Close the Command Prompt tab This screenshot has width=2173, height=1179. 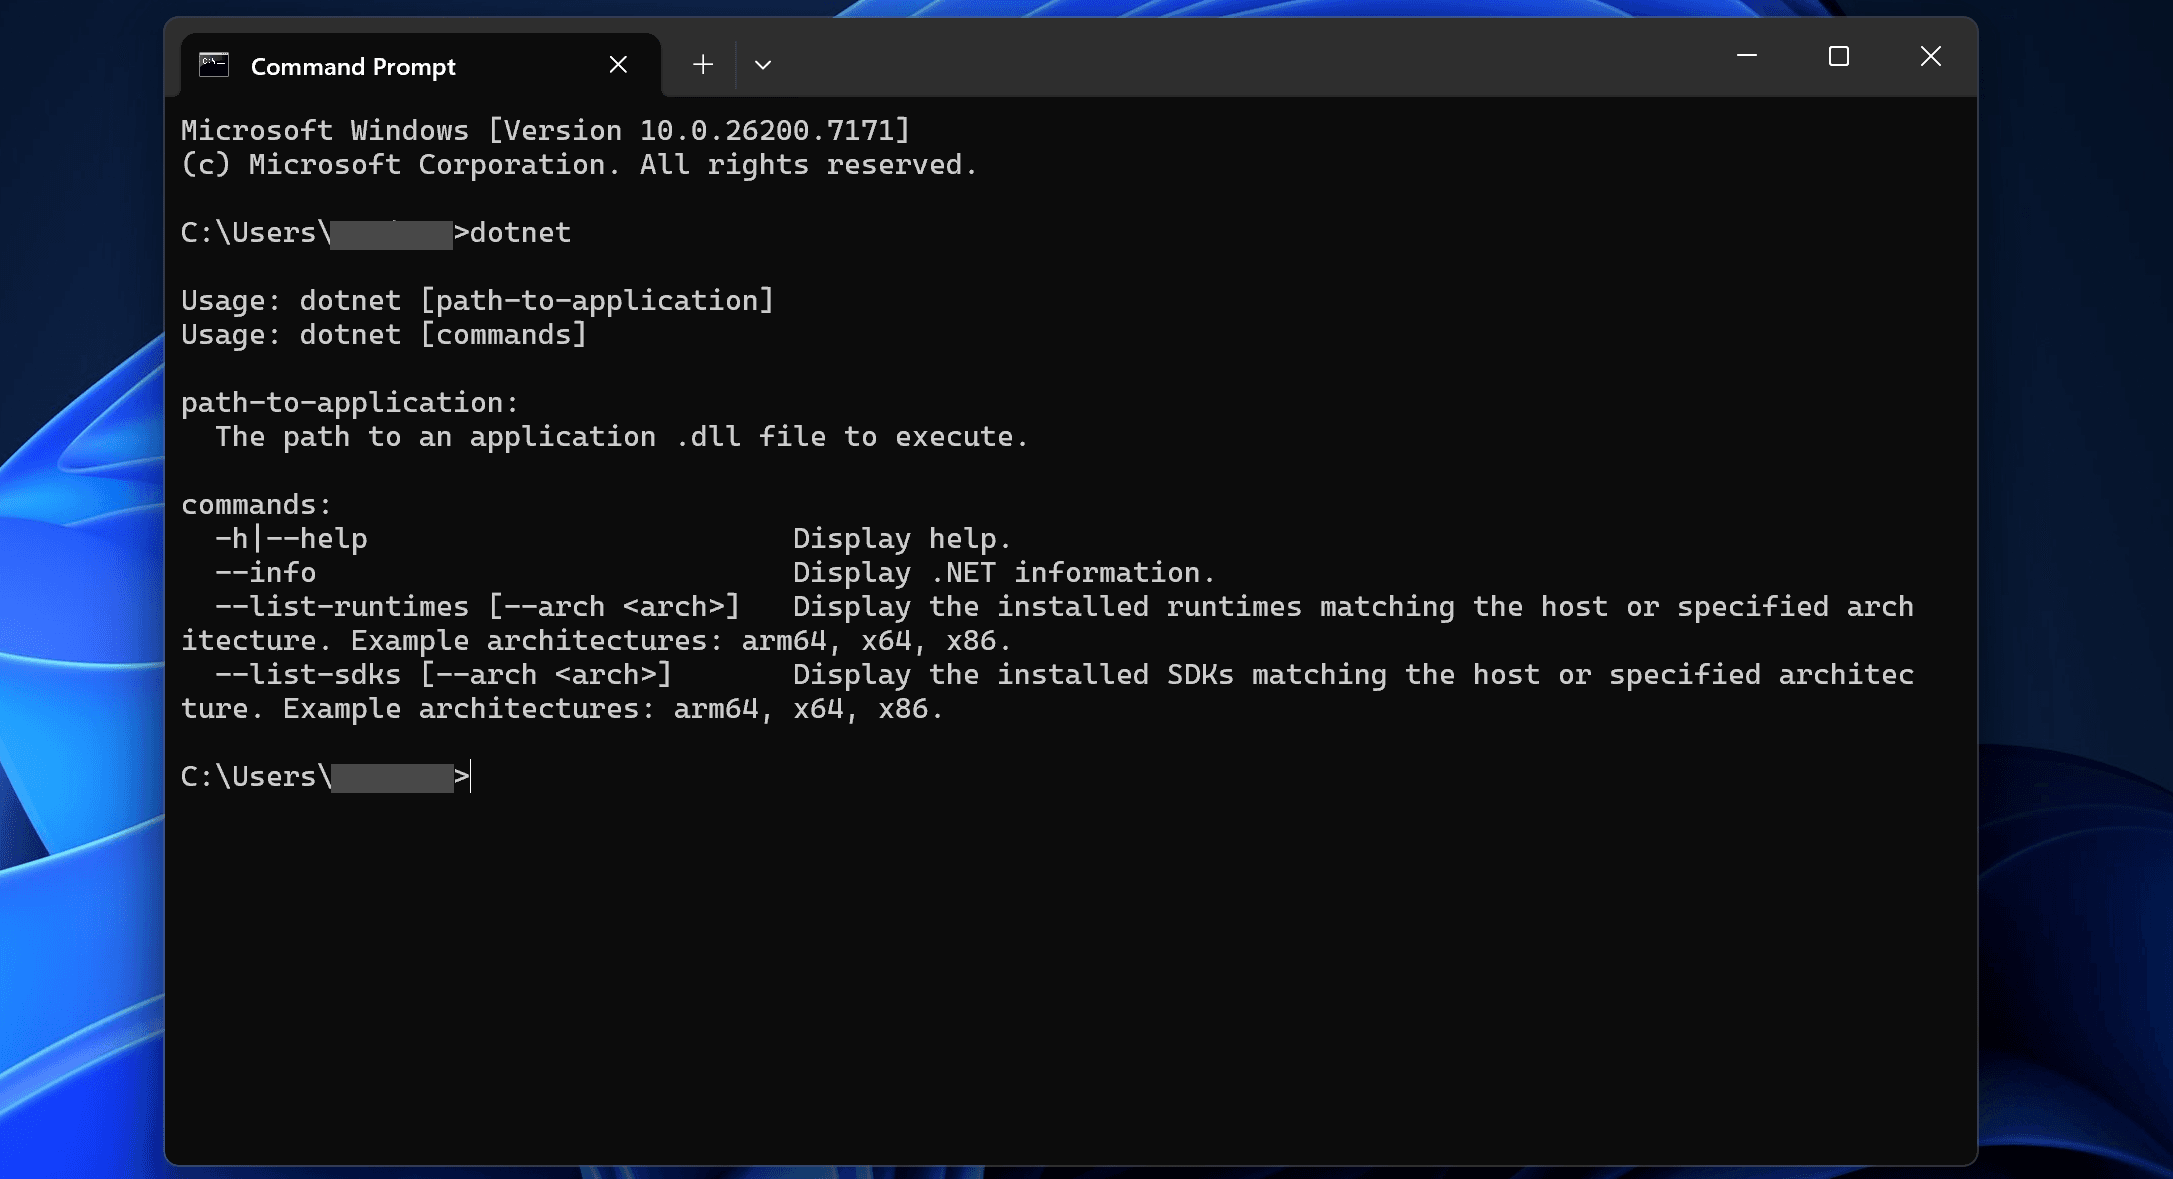(618, 65)
